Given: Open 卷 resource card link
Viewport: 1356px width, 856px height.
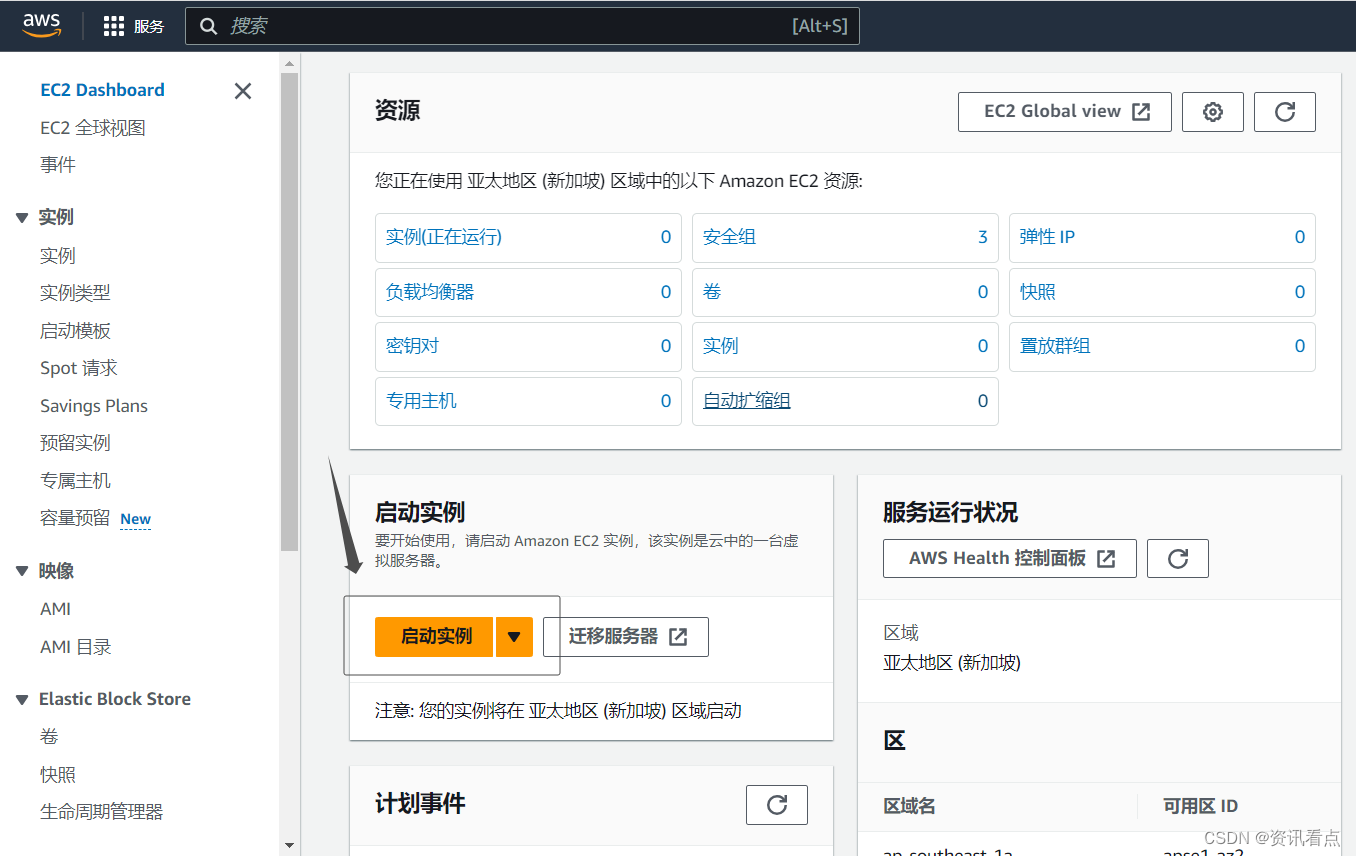Looking at the screenshot, I should coord(712,292).
